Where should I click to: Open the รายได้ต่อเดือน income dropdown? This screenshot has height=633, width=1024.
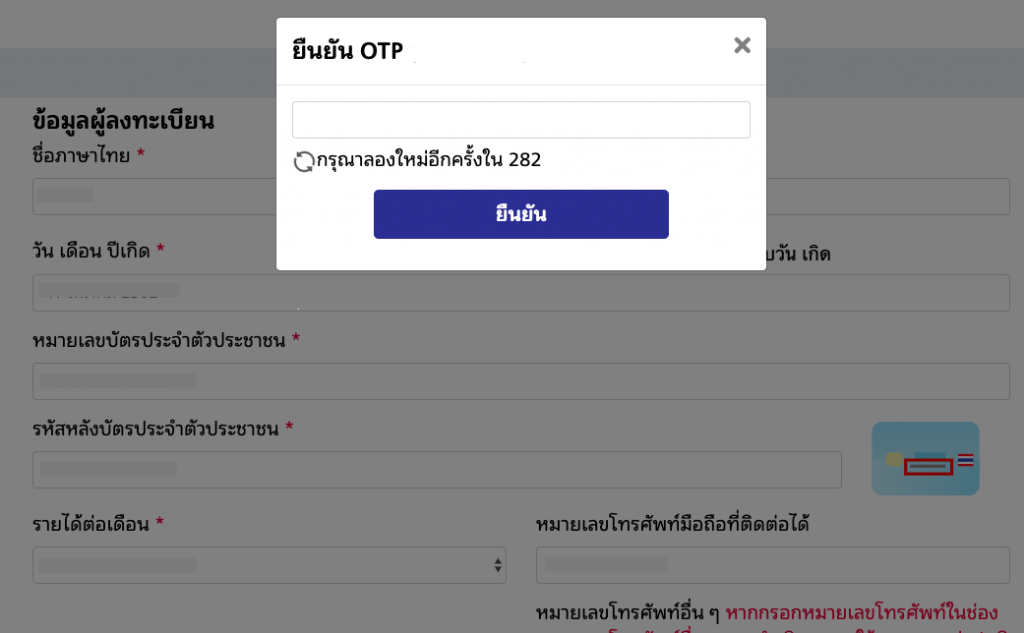[x=270, y=564]
